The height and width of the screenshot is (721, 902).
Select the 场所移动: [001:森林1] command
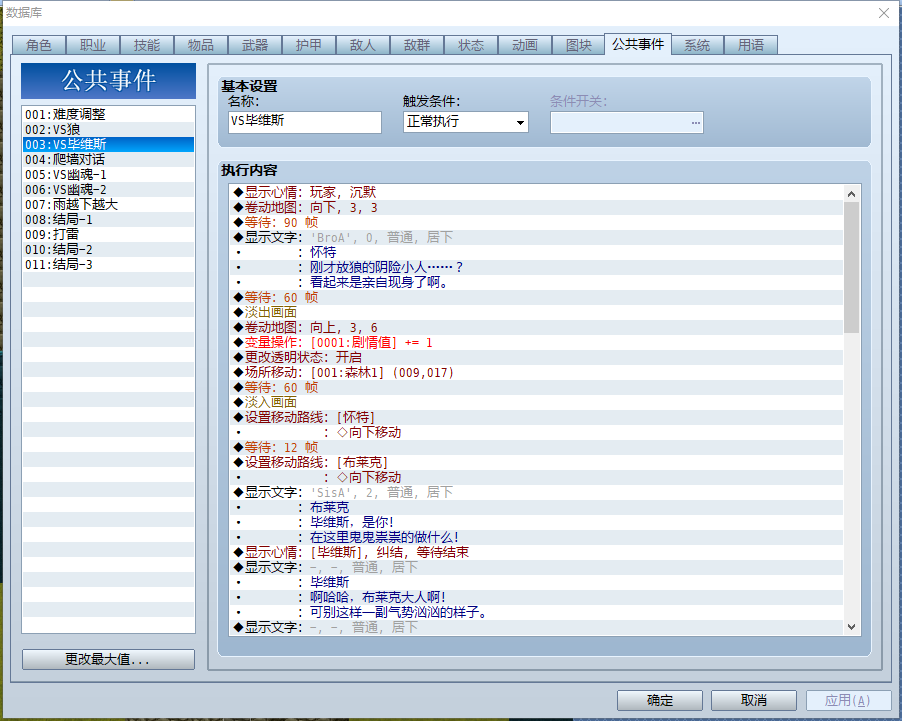pos(536,372)
